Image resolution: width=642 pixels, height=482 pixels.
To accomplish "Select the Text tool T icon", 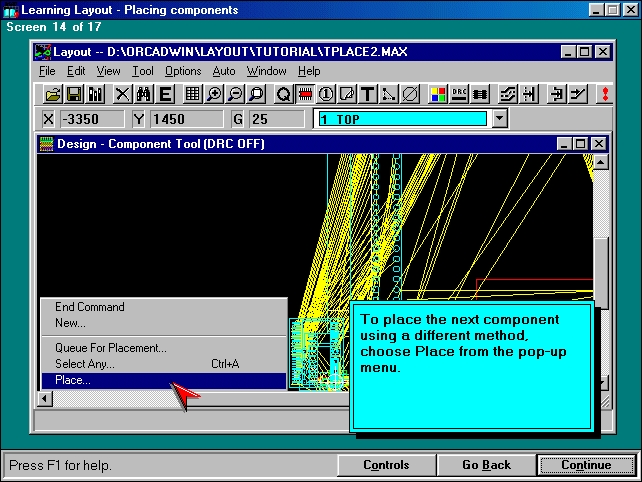I will click(x=368, y=94).
